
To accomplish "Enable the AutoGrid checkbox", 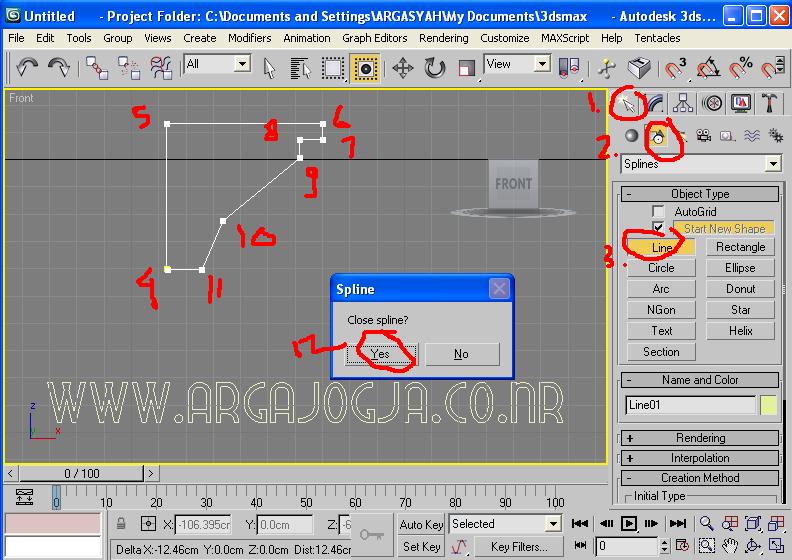I will [x=658, y=211].
